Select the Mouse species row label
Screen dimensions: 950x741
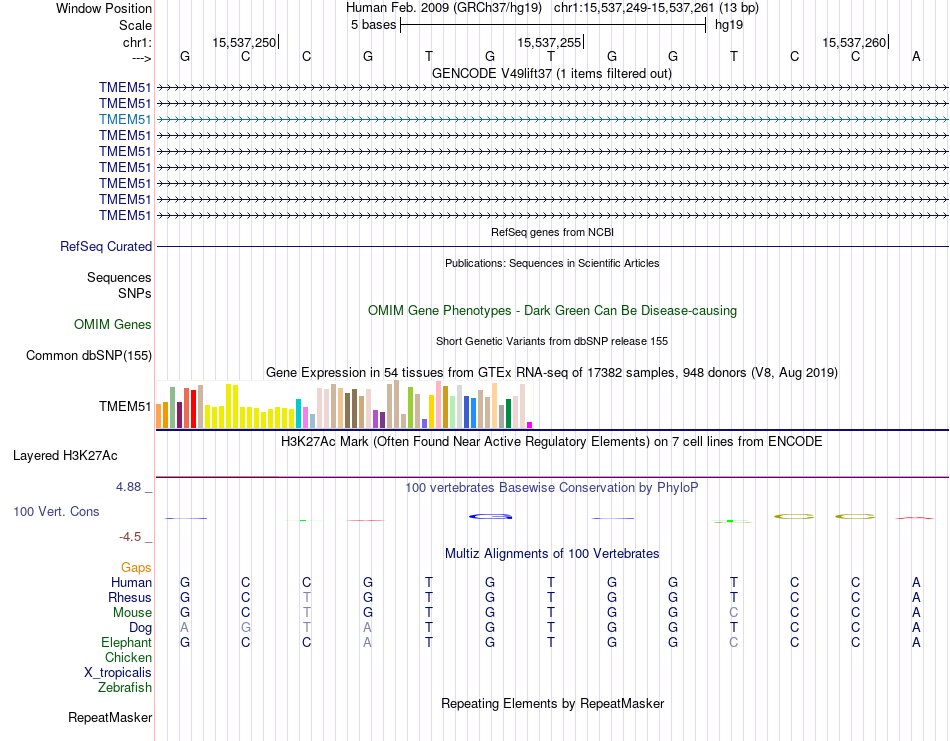(132, 613)
